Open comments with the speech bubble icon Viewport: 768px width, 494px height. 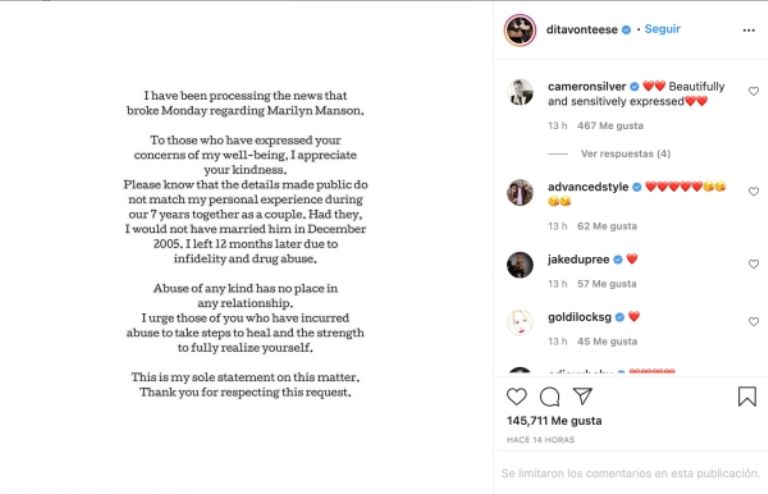549,396
